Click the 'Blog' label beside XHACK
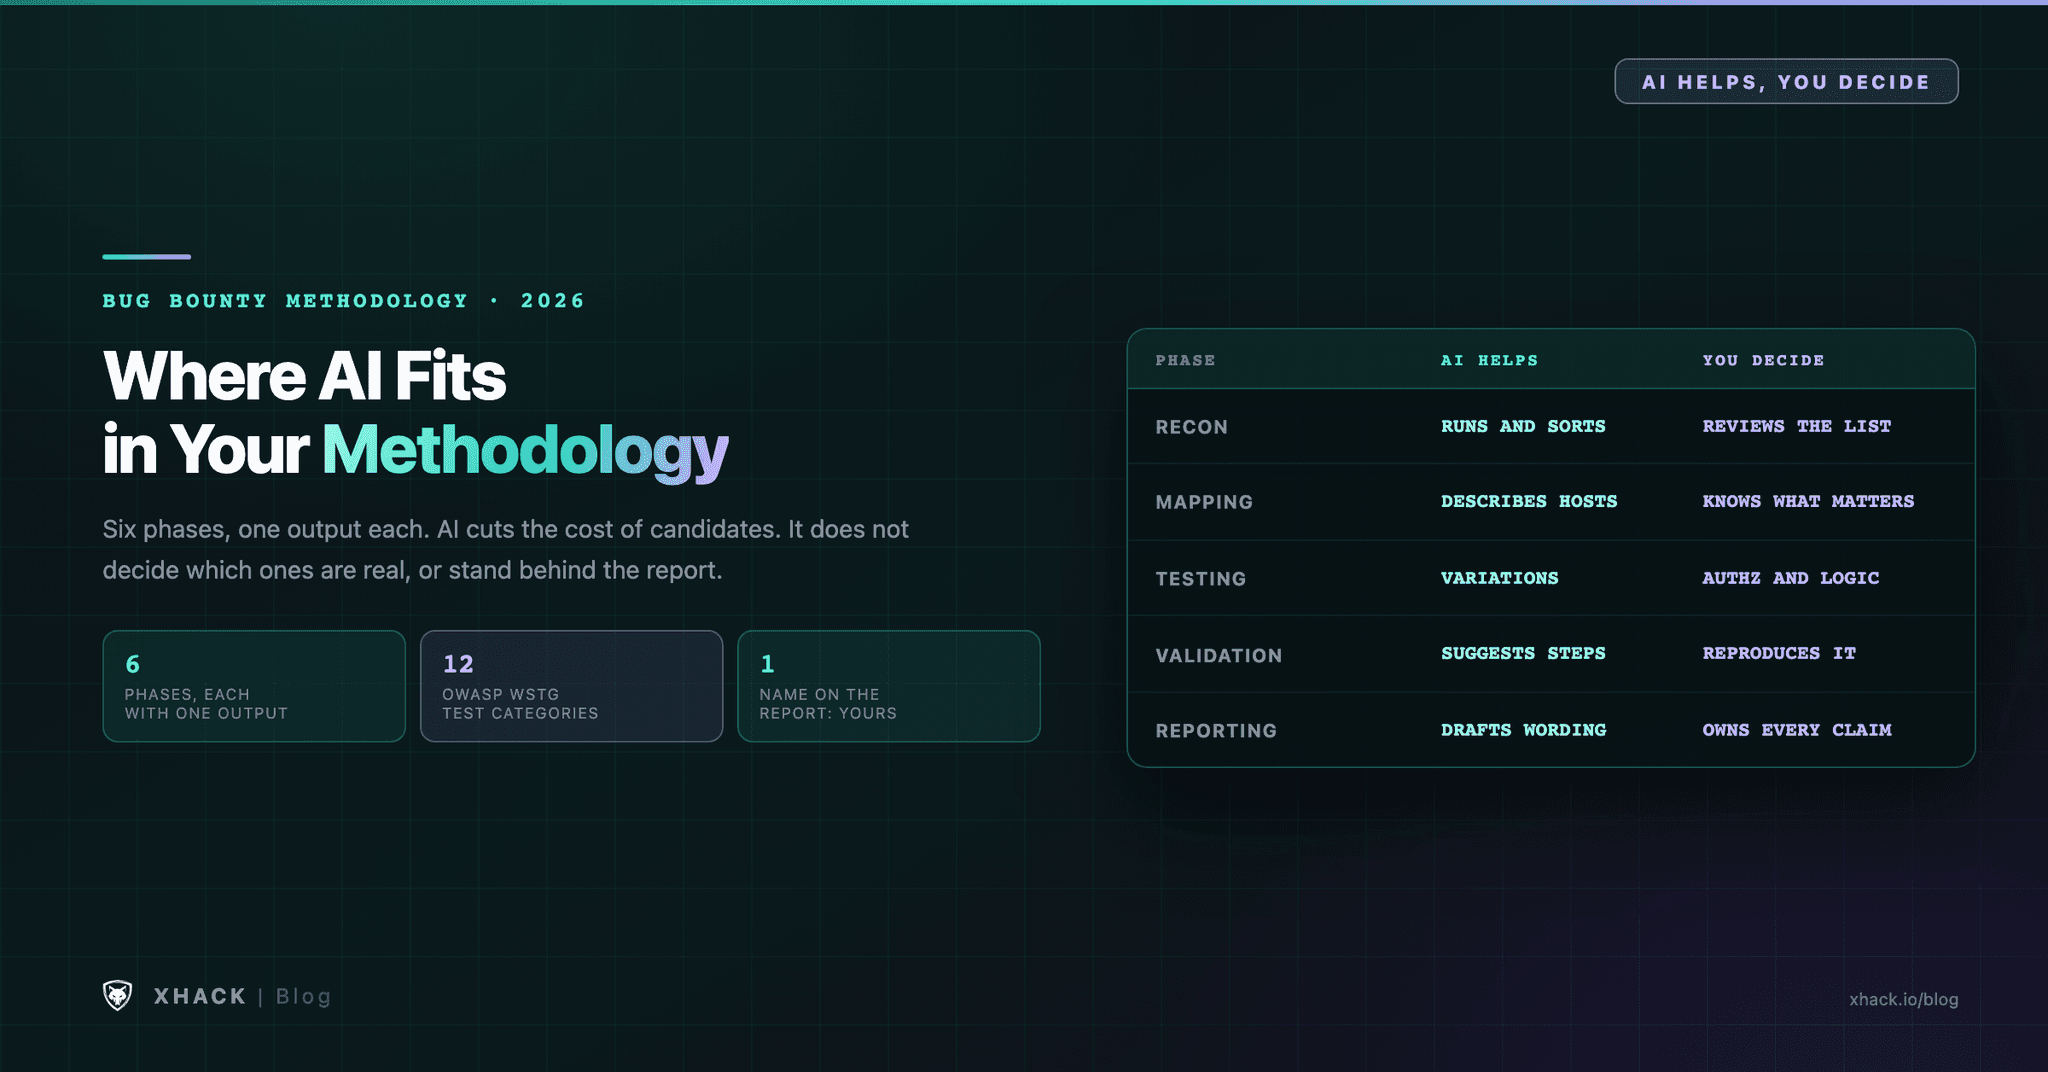 click(303, 996)
